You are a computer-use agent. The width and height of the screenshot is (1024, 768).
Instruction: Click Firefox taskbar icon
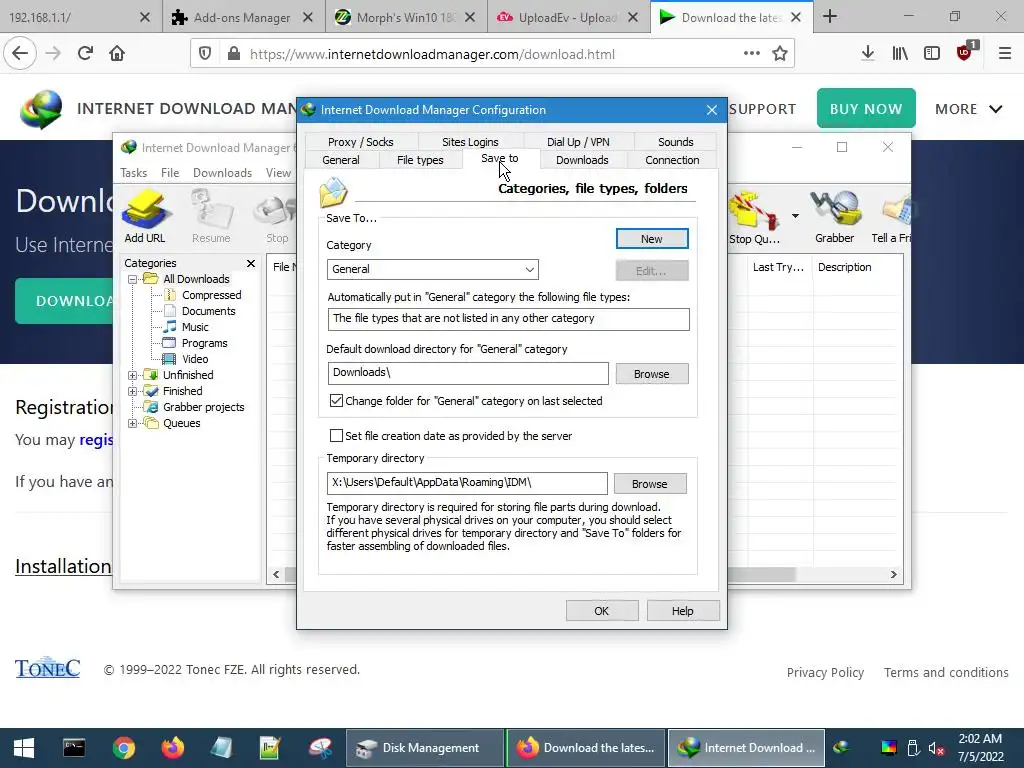(172, 748)
